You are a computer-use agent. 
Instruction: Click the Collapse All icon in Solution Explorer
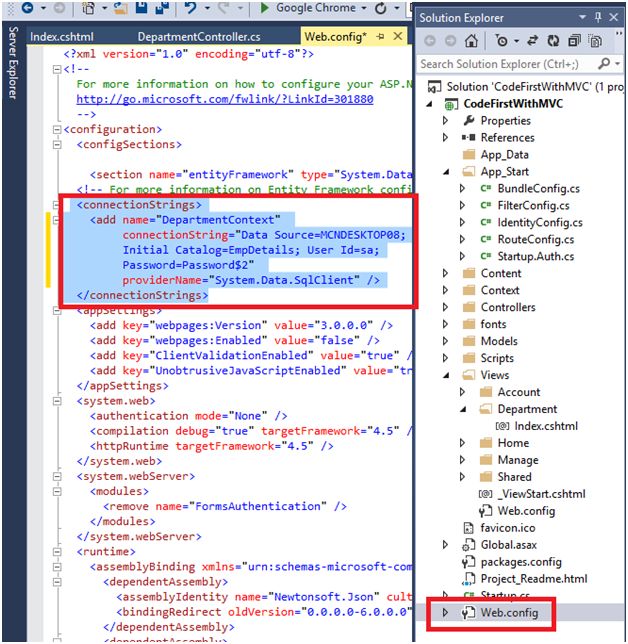(574, 41)
